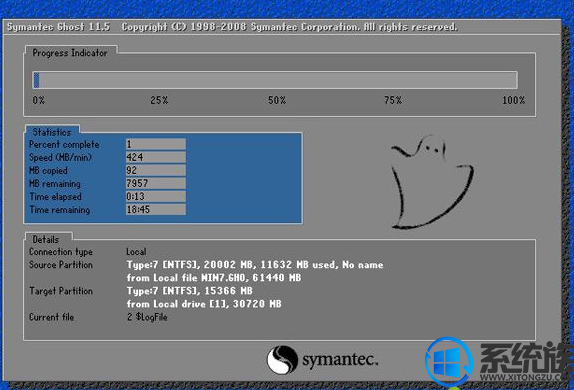Click the Current file label

pos(52,317)
